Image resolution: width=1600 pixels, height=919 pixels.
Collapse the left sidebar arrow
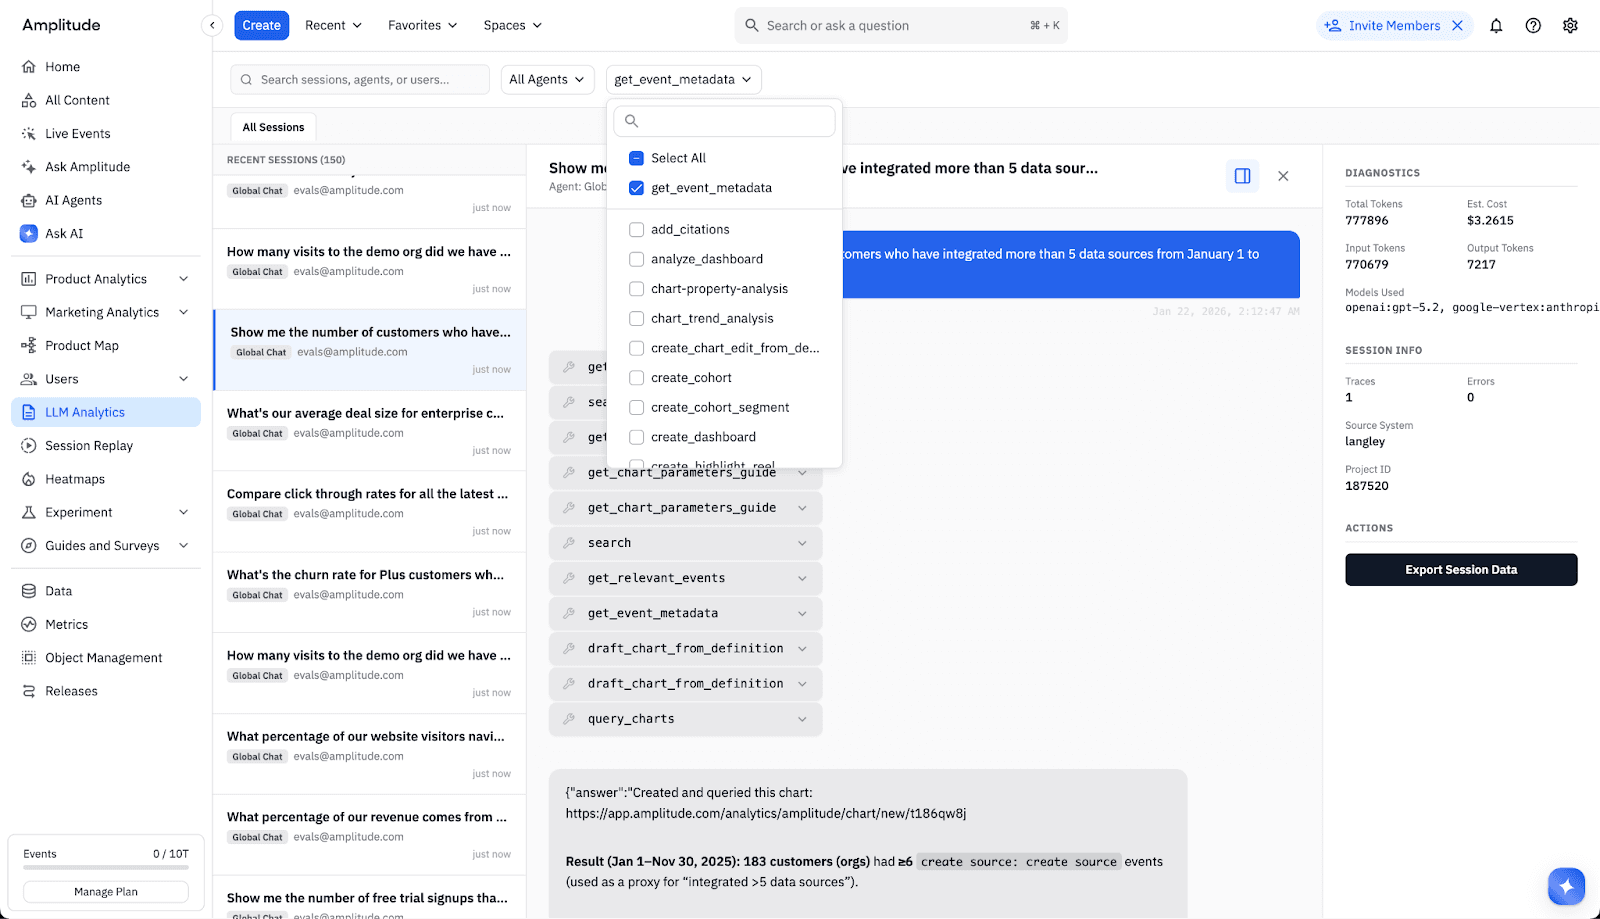pyautogui.click(x=212, y=26)
